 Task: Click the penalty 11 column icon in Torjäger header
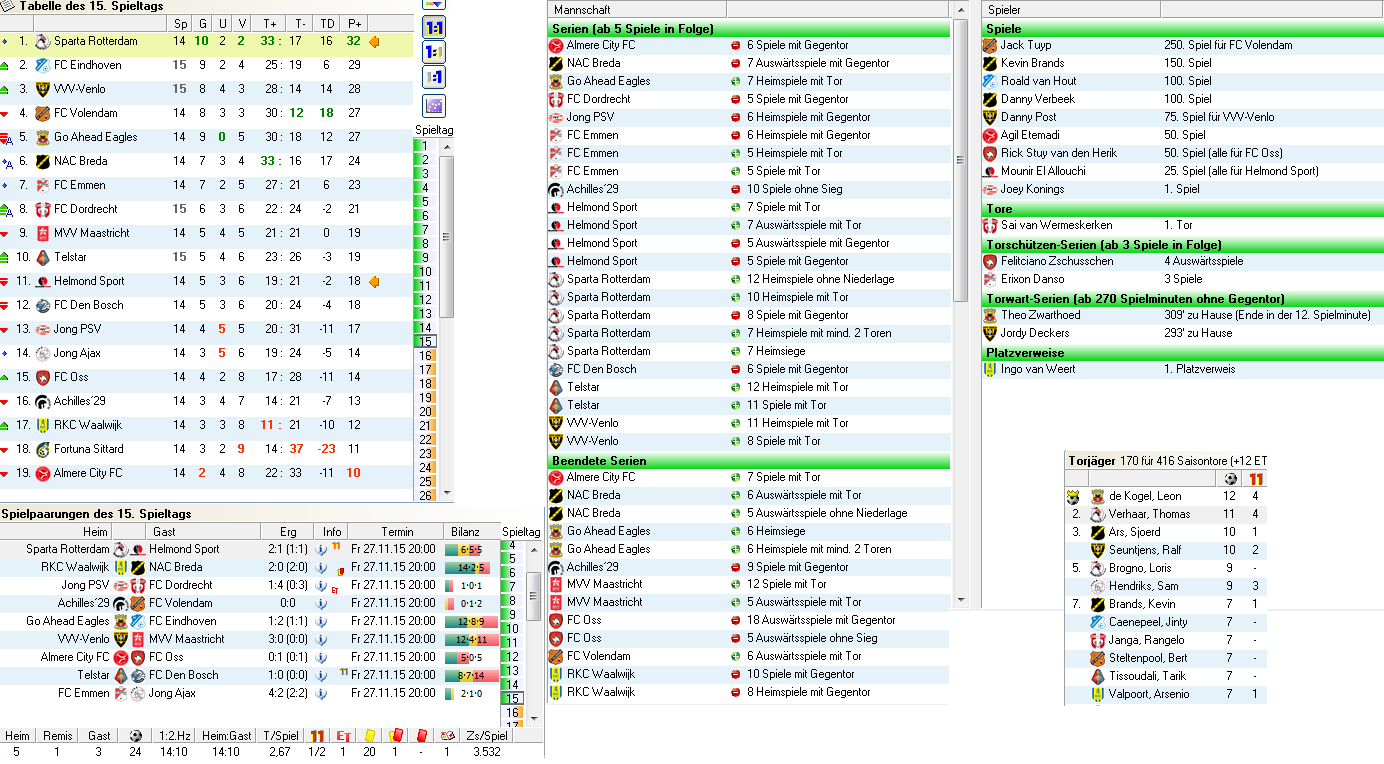pos(1255,478)
